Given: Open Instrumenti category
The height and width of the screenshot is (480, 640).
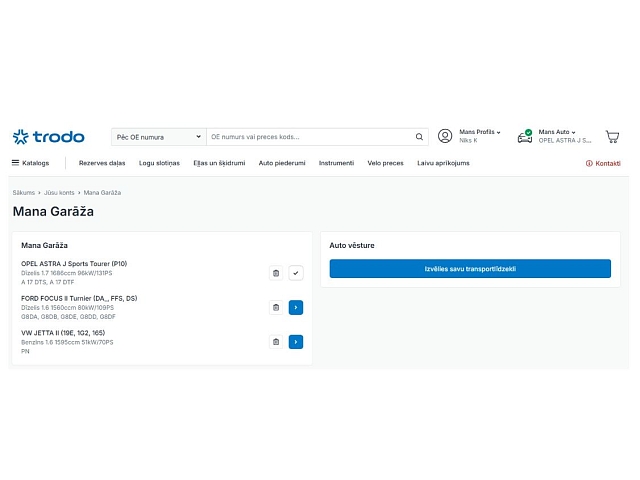Looking at the screenshot, I should 336,163.
